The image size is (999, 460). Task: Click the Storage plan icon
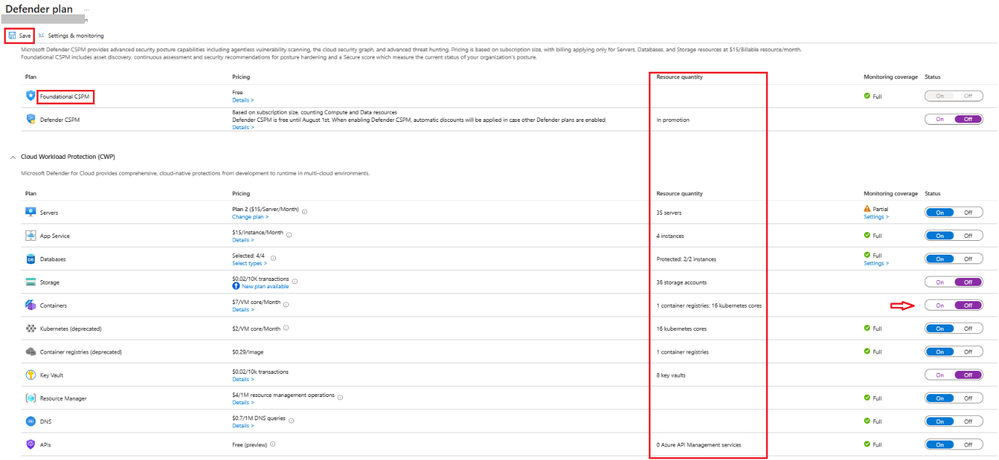pyautogui.click(x=31, y=282)
